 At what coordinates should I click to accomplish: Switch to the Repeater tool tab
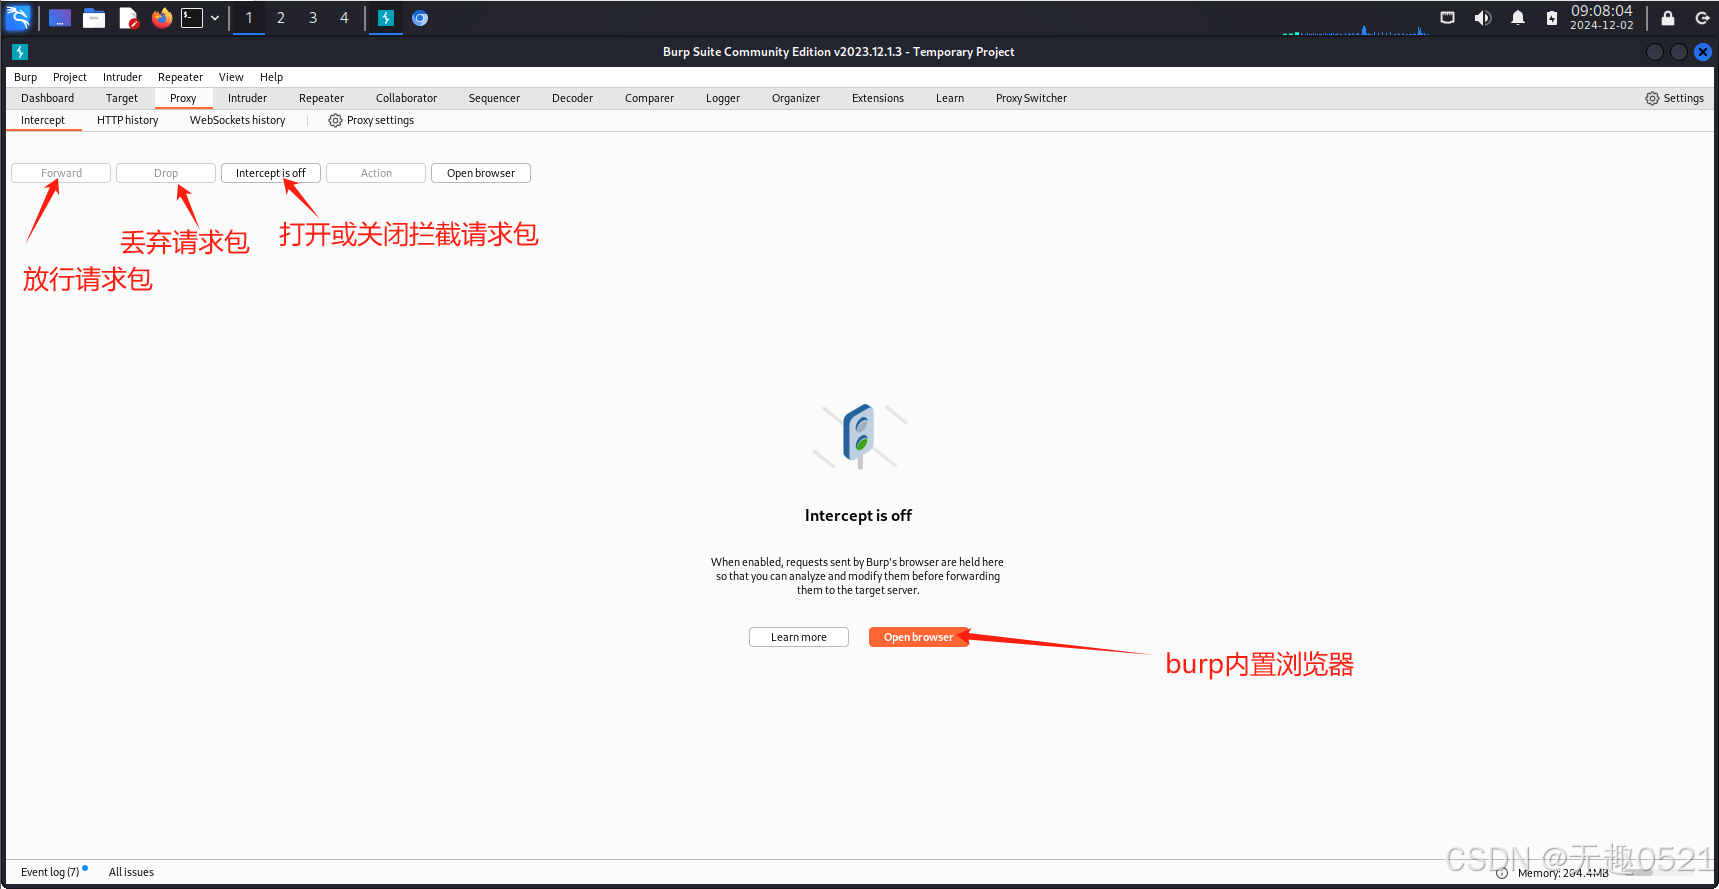(322, 98)
